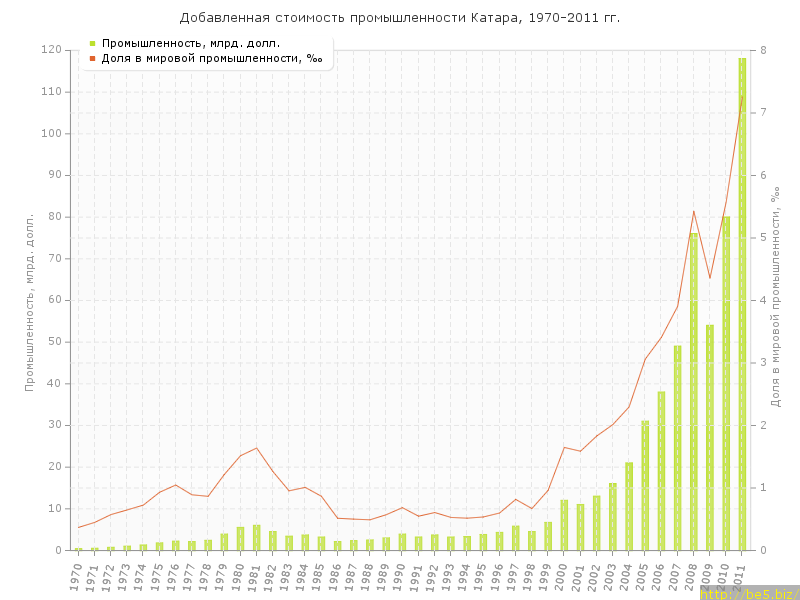Viewport: 800px width, 600px height.
Task: Open the be5.biz watermark link
Action: (749, 593)
